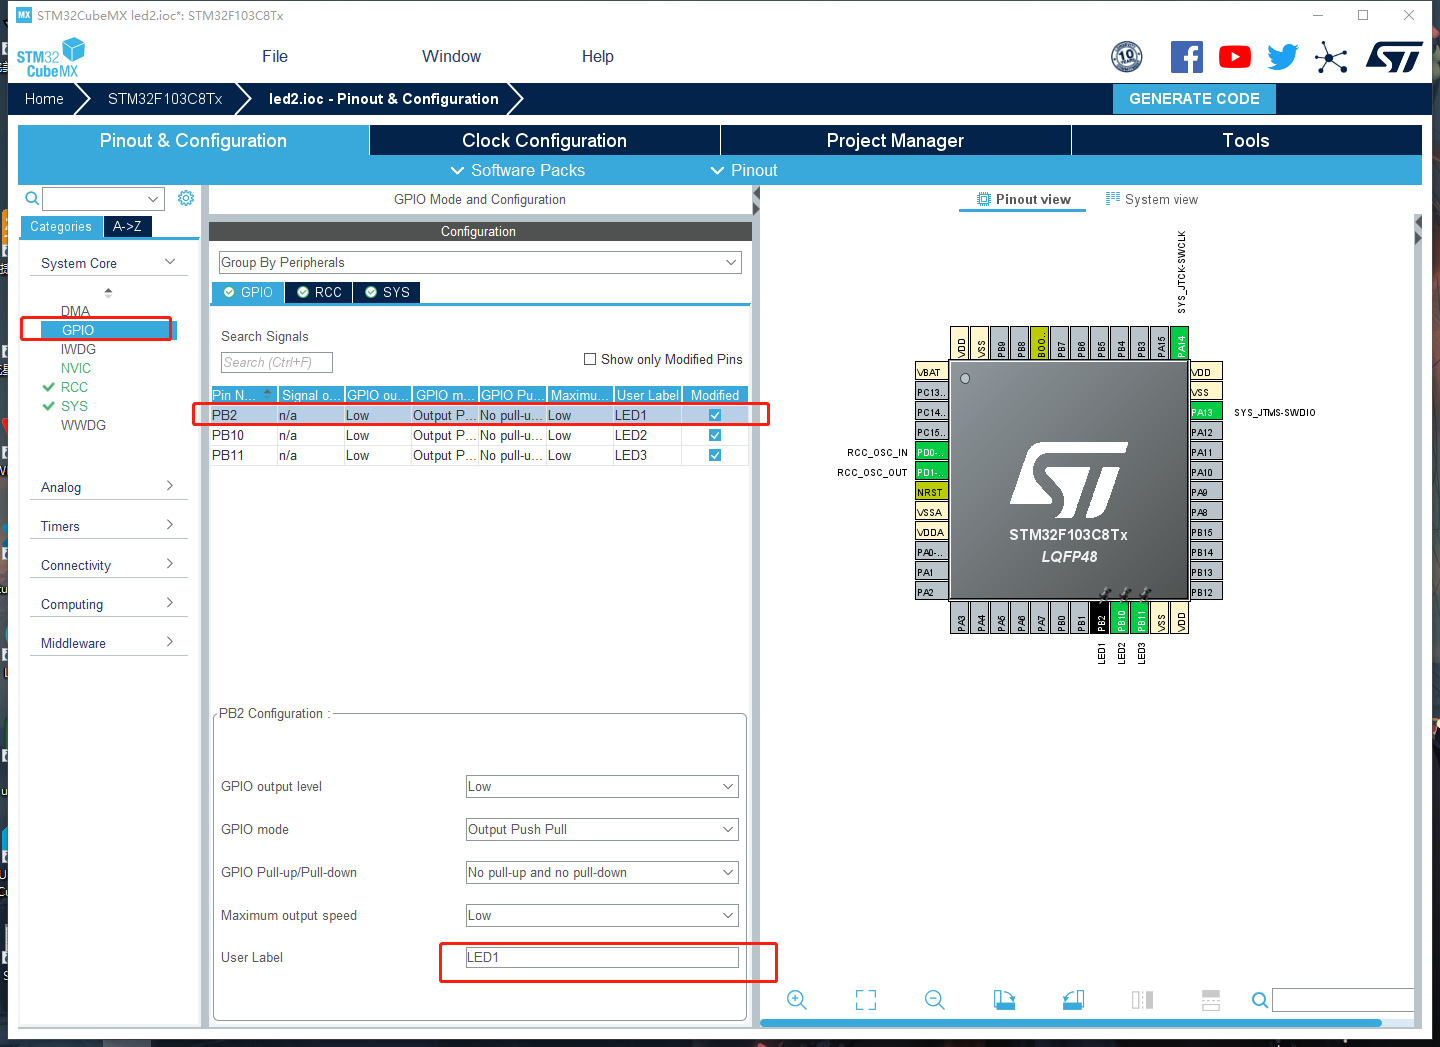Screen dimensions: 1440x1047
Task: Expand the Timers category
Action: (x=108, y=526)
